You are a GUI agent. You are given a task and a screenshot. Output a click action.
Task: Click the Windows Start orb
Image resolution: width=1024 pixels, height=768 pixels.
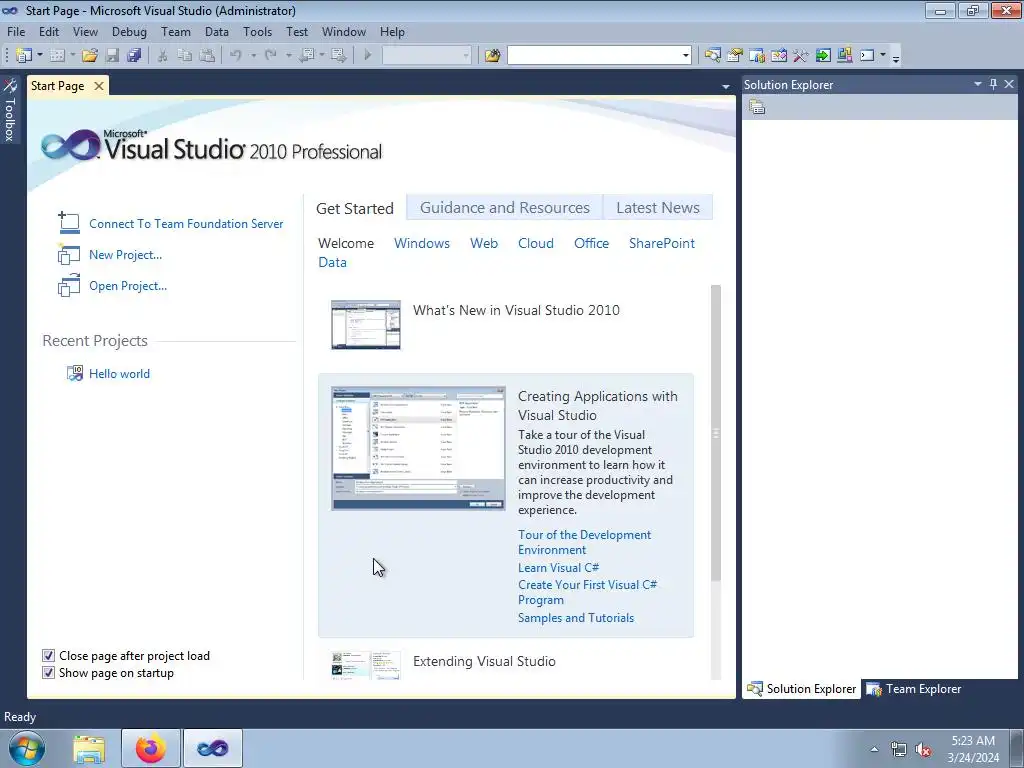tap(27, 748)
